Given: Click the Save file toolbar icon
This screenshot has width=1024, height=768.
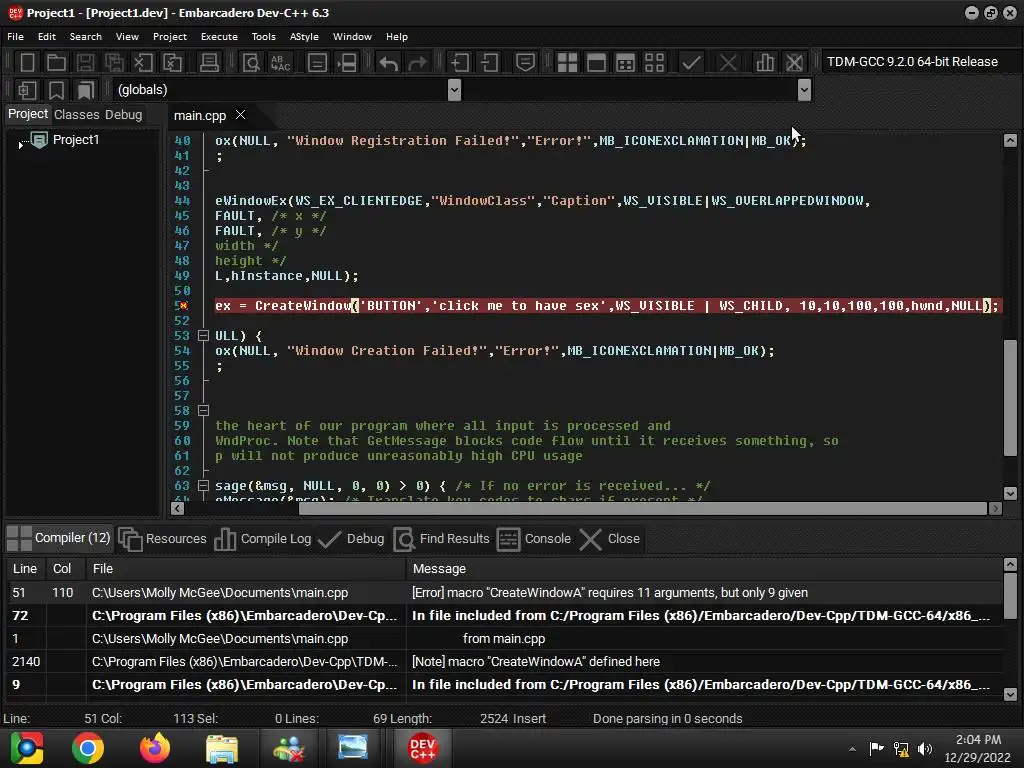Looking at the screenshot, I should point(85,63).
